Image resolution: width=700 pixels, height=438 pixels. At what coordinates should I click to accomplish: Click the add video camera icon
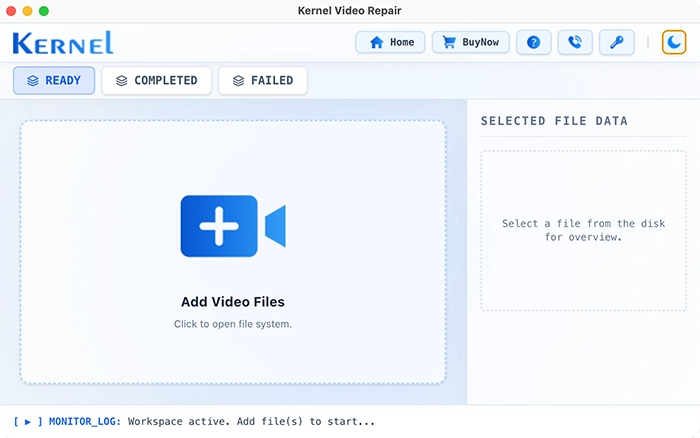[233, 226]
